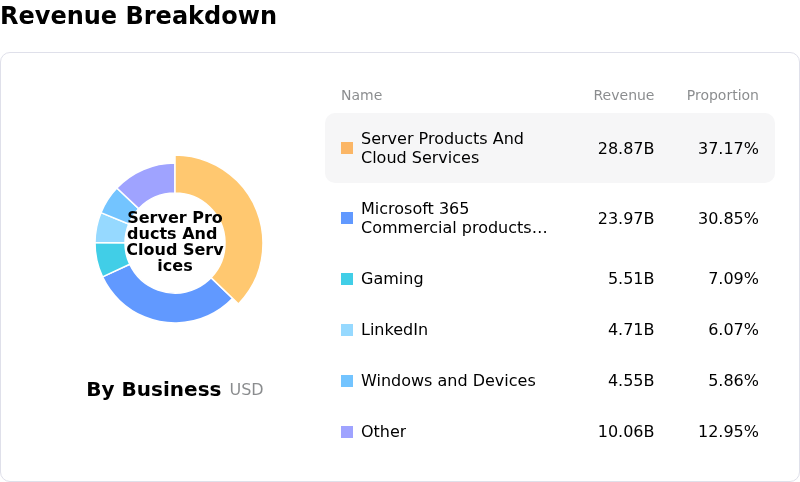Click the orange Server Products legend swatch
Image resolution: width=800 pixels, height=482 pixels.
click(x=347, y=148)
